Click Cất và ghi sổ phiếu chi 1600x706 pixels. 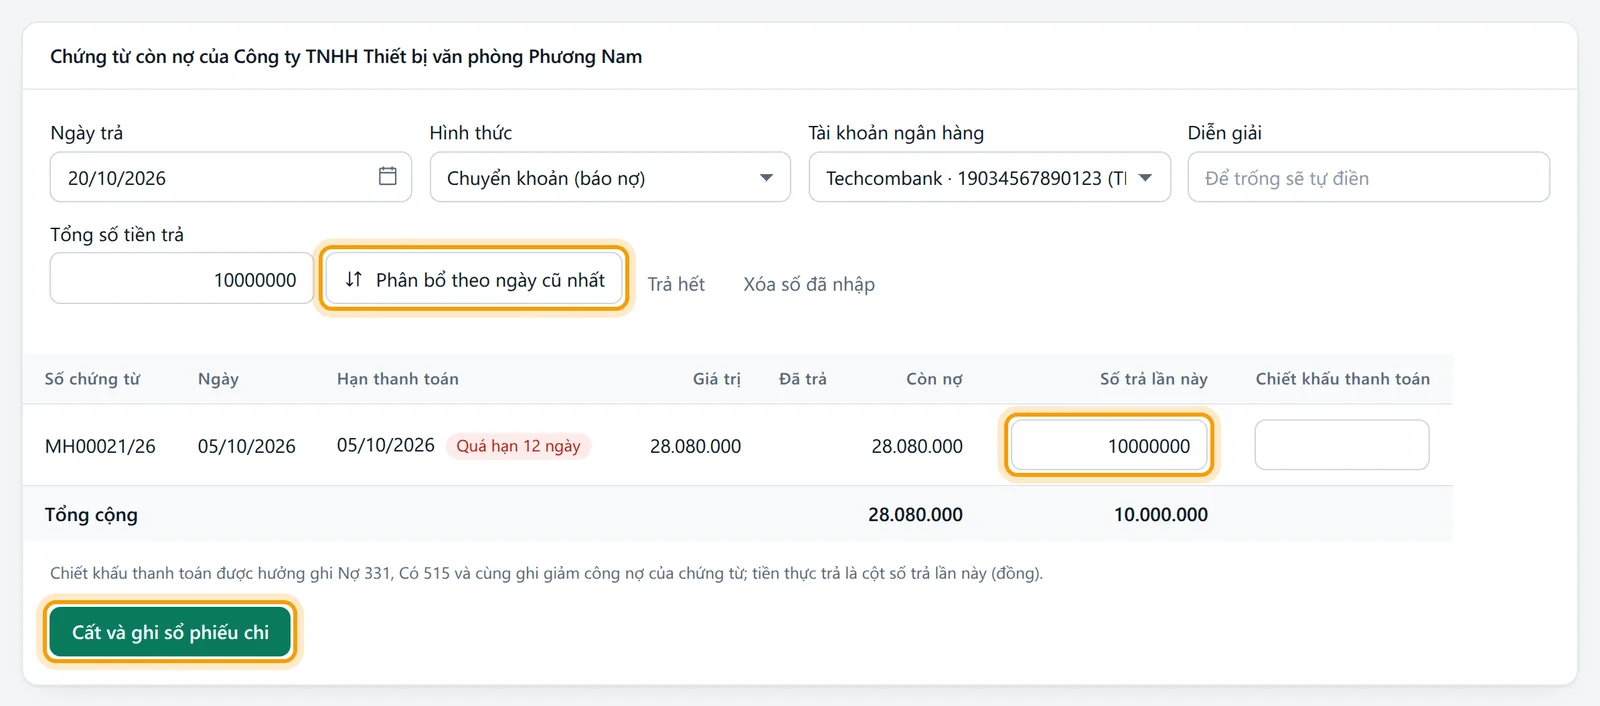coord(170,632)
